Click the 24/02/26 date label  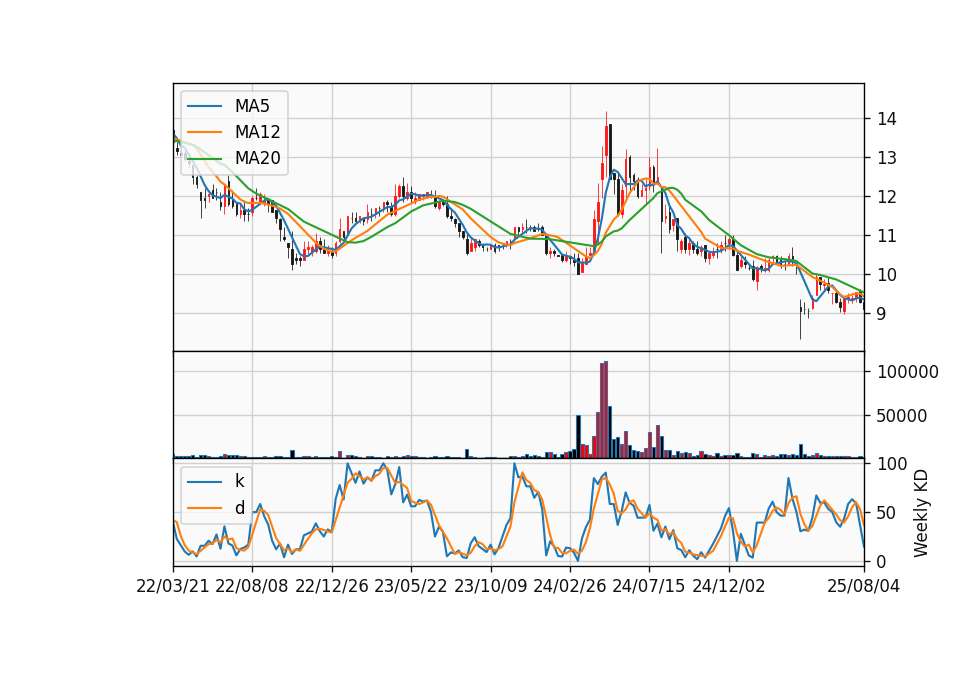[570, 586]
